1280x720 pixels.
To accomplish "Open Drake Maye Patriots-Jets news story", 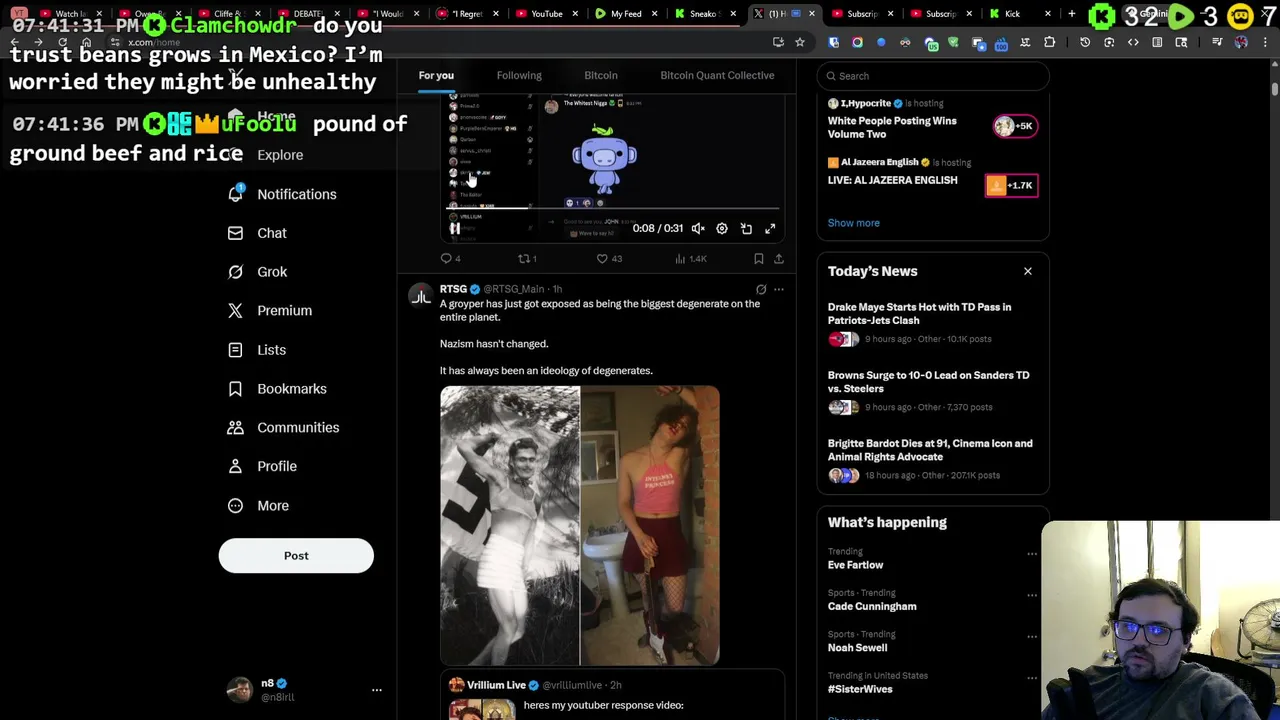I will click(933, 324).
